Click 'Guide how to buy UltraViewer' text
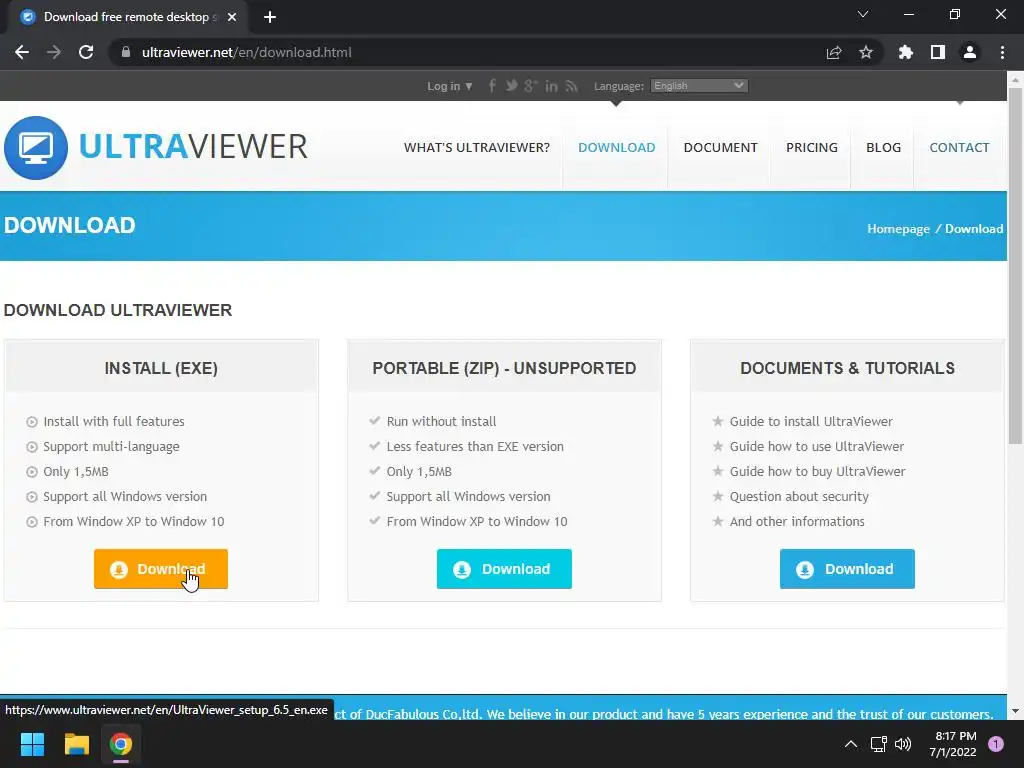 (x=817, y=472)
